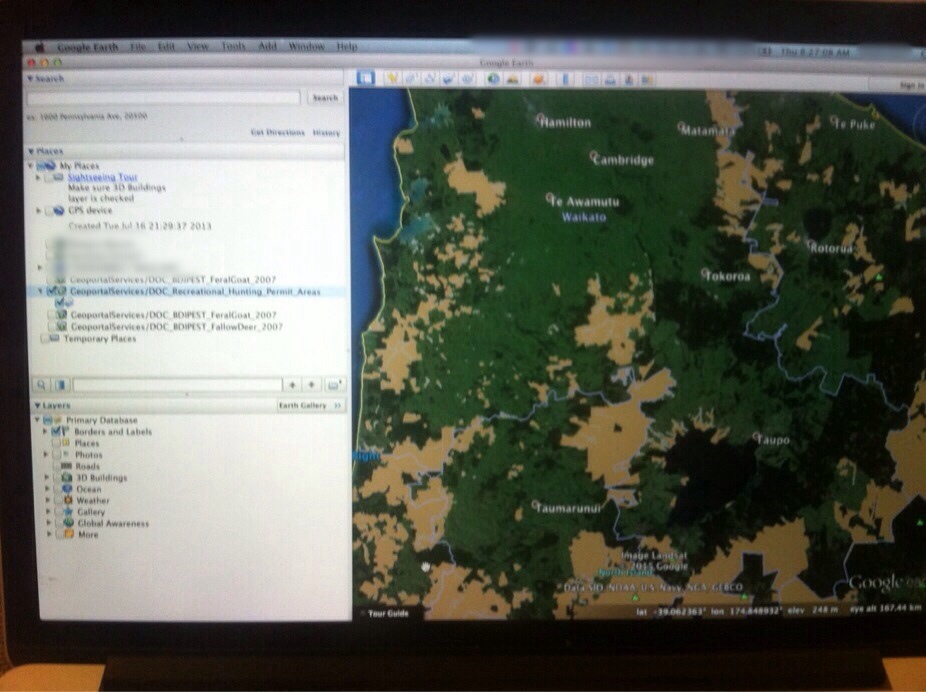Enable the Roads layer checkbox

tap(56, 466)
